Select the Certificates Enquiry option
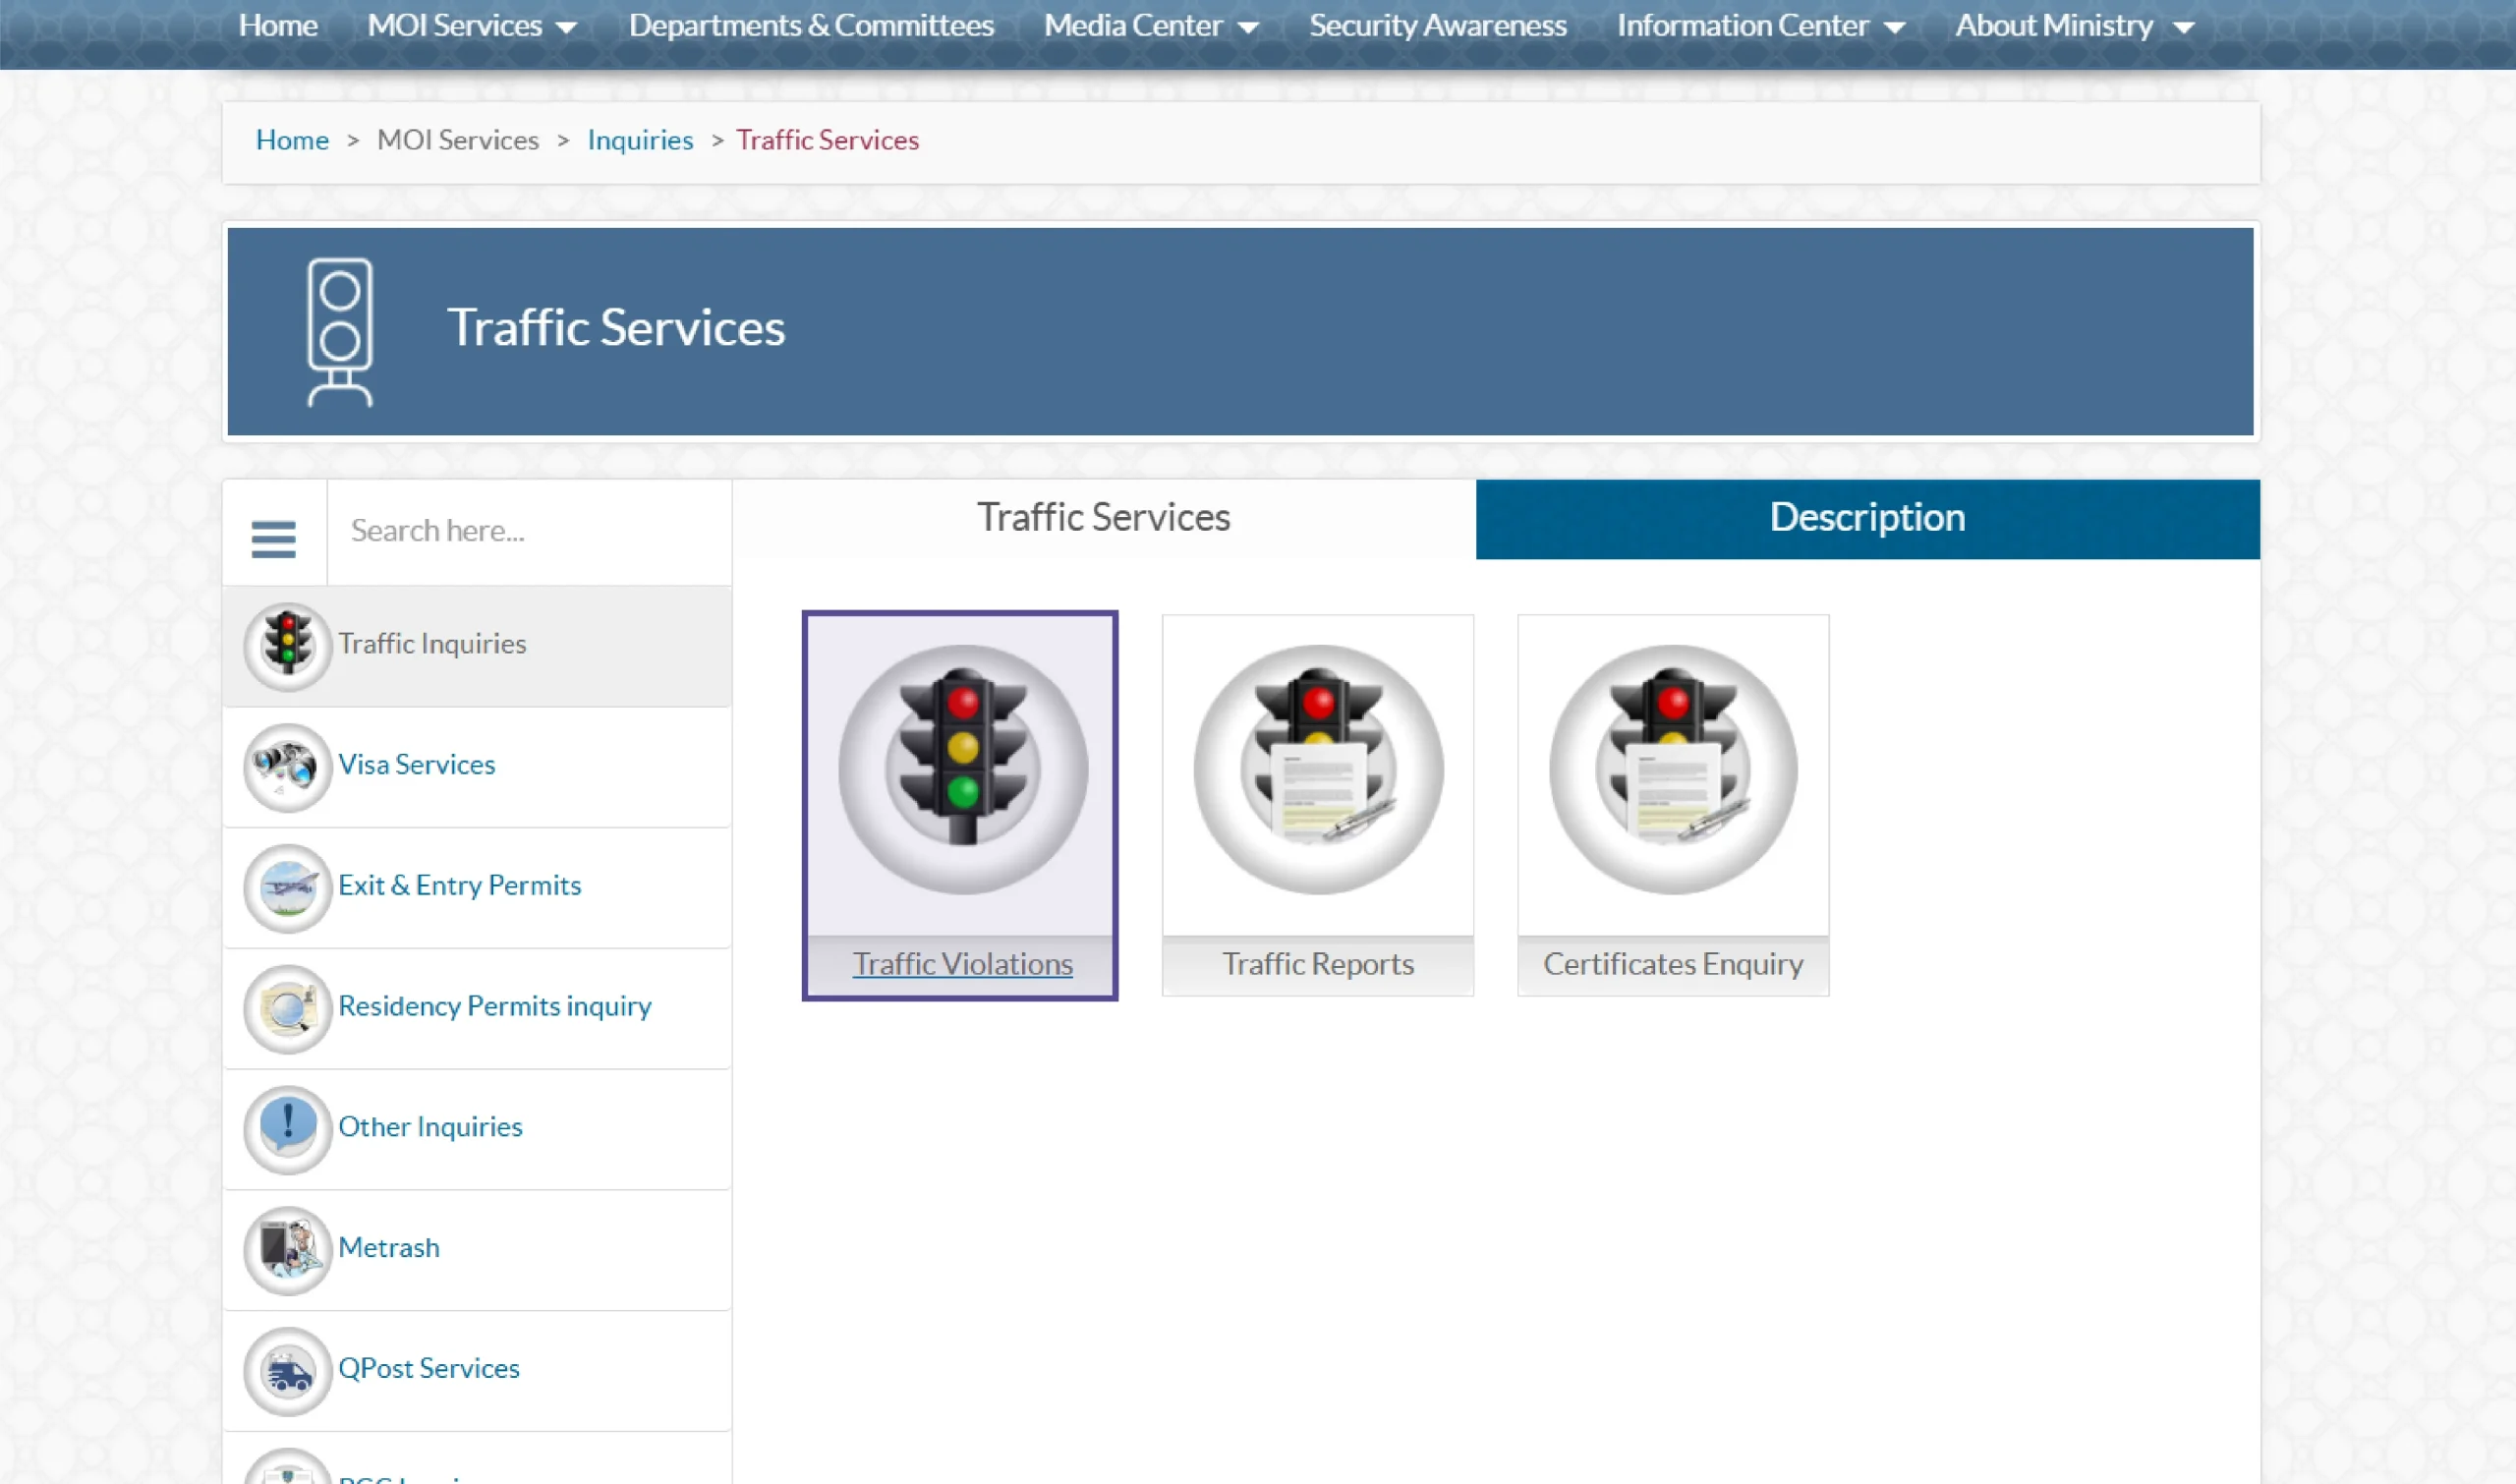 tap(1672, 803)
